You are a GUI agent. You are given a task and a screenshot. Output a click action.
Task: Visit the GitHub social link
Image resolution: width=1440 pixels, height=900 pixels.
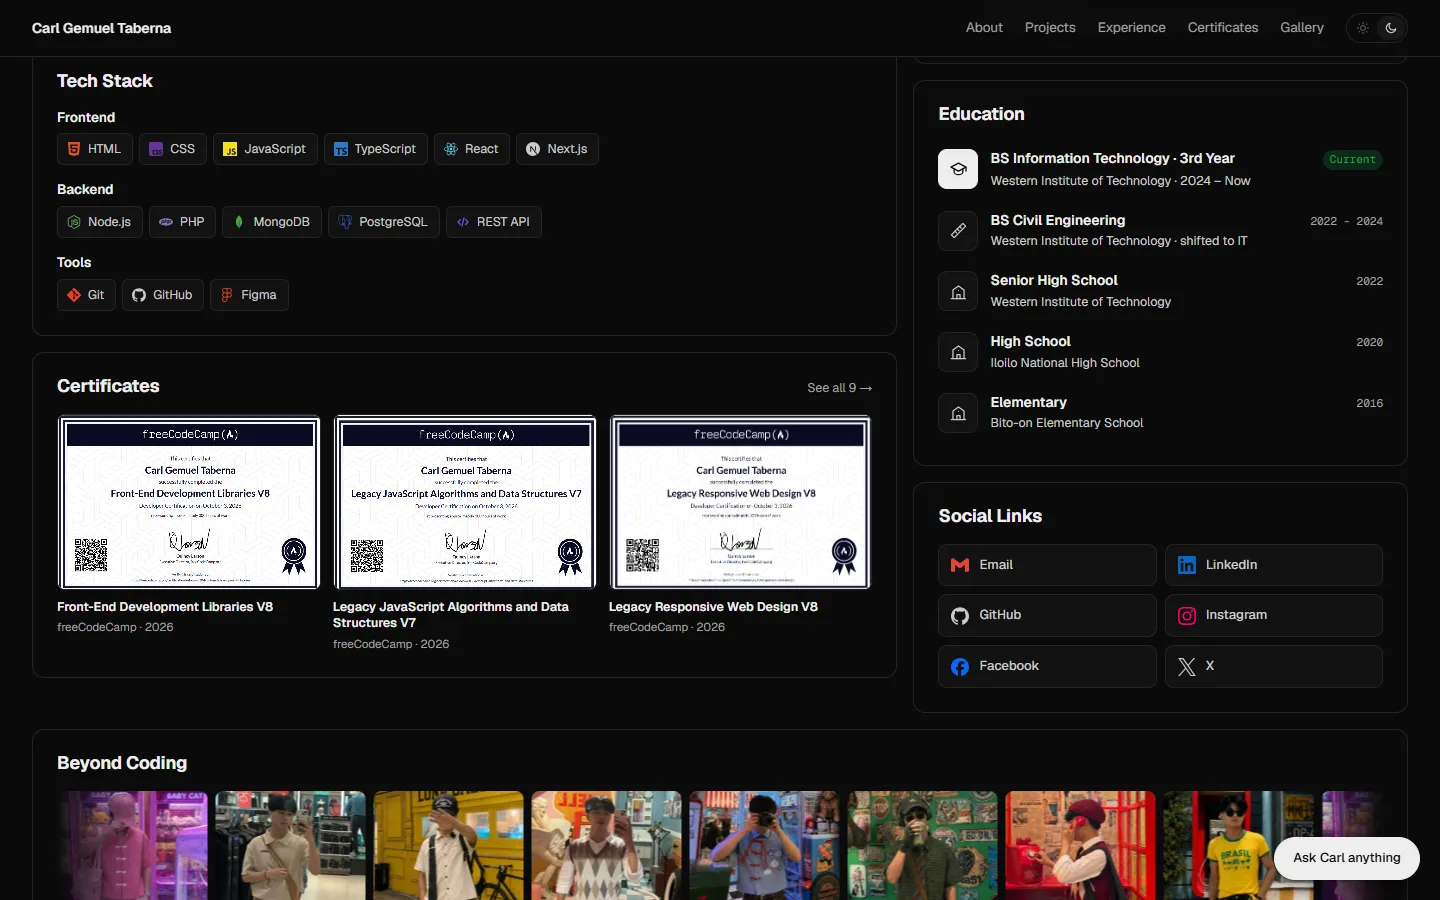pyautogui.click(x=1047, y=616)
